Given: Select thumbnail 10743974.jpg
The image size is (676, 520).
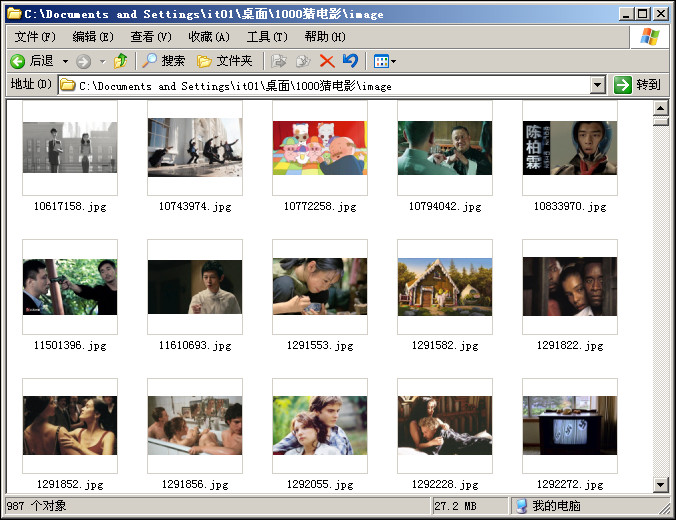Looking at the screenshot, I should click(x=195, y=147).
